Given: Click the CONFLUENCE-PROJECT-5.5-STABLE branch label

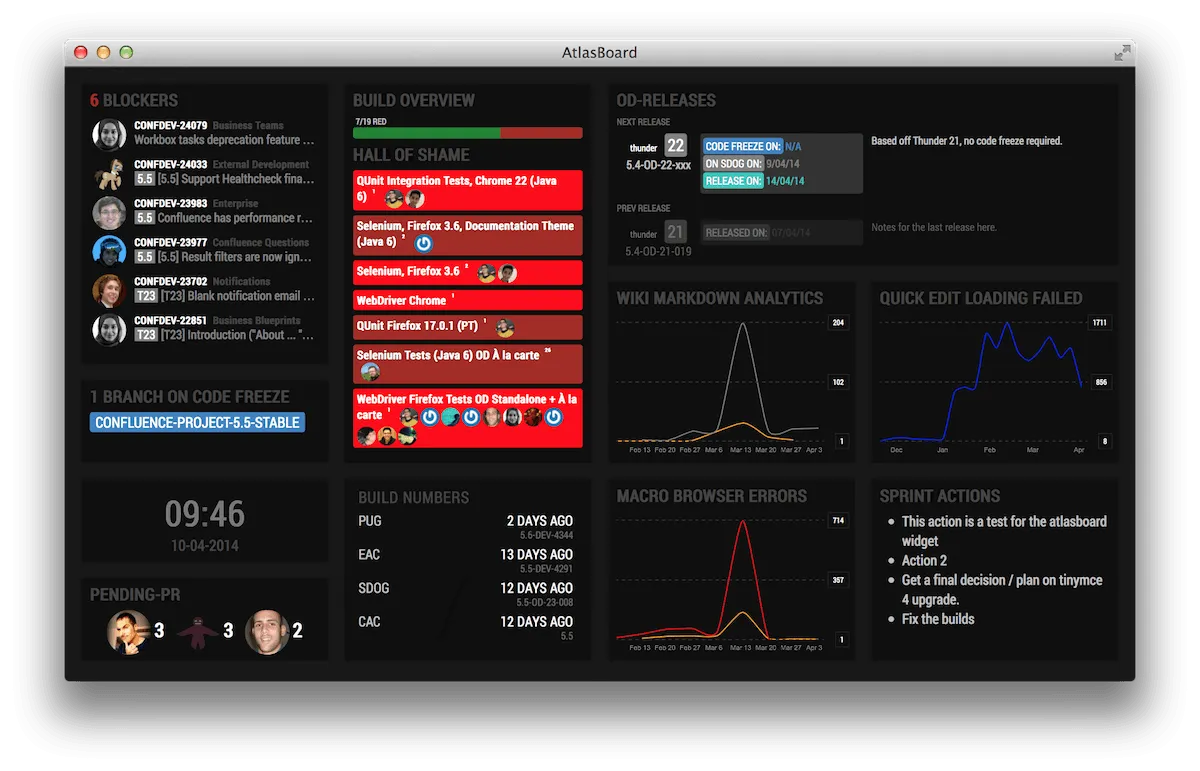Looking at the screenshot, I should click(197, 422).
